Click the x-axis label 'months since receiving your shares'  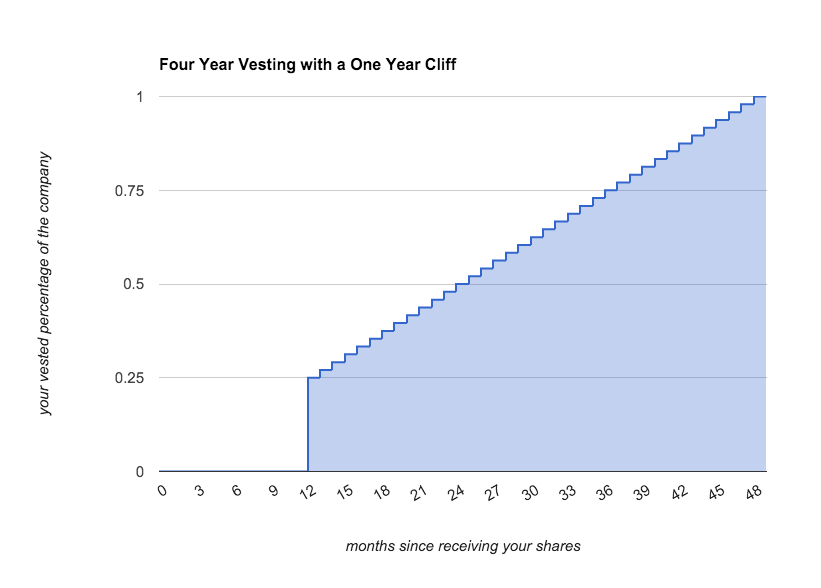(x=463, y=546)
